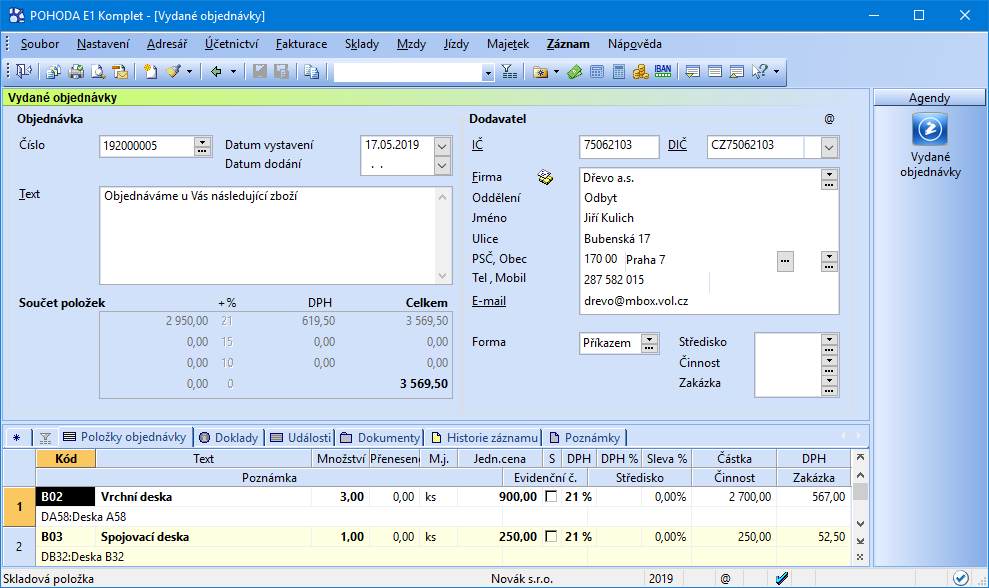Switch to the Události tab
Screen dimensions: 989x588
[x=300, y=438]
